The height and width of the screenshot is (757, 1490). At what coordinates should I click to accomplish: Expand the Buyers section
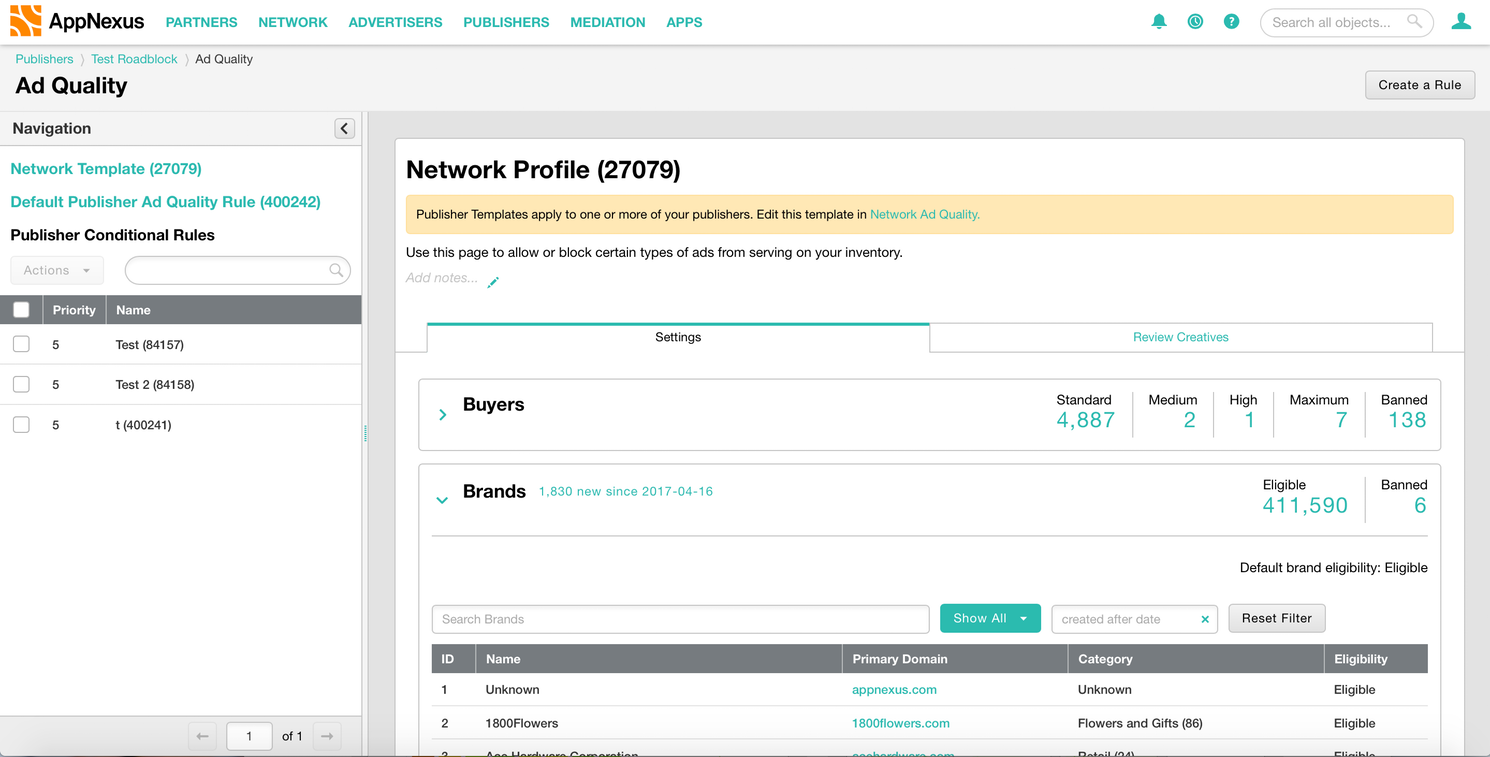[x=443, y=414]
